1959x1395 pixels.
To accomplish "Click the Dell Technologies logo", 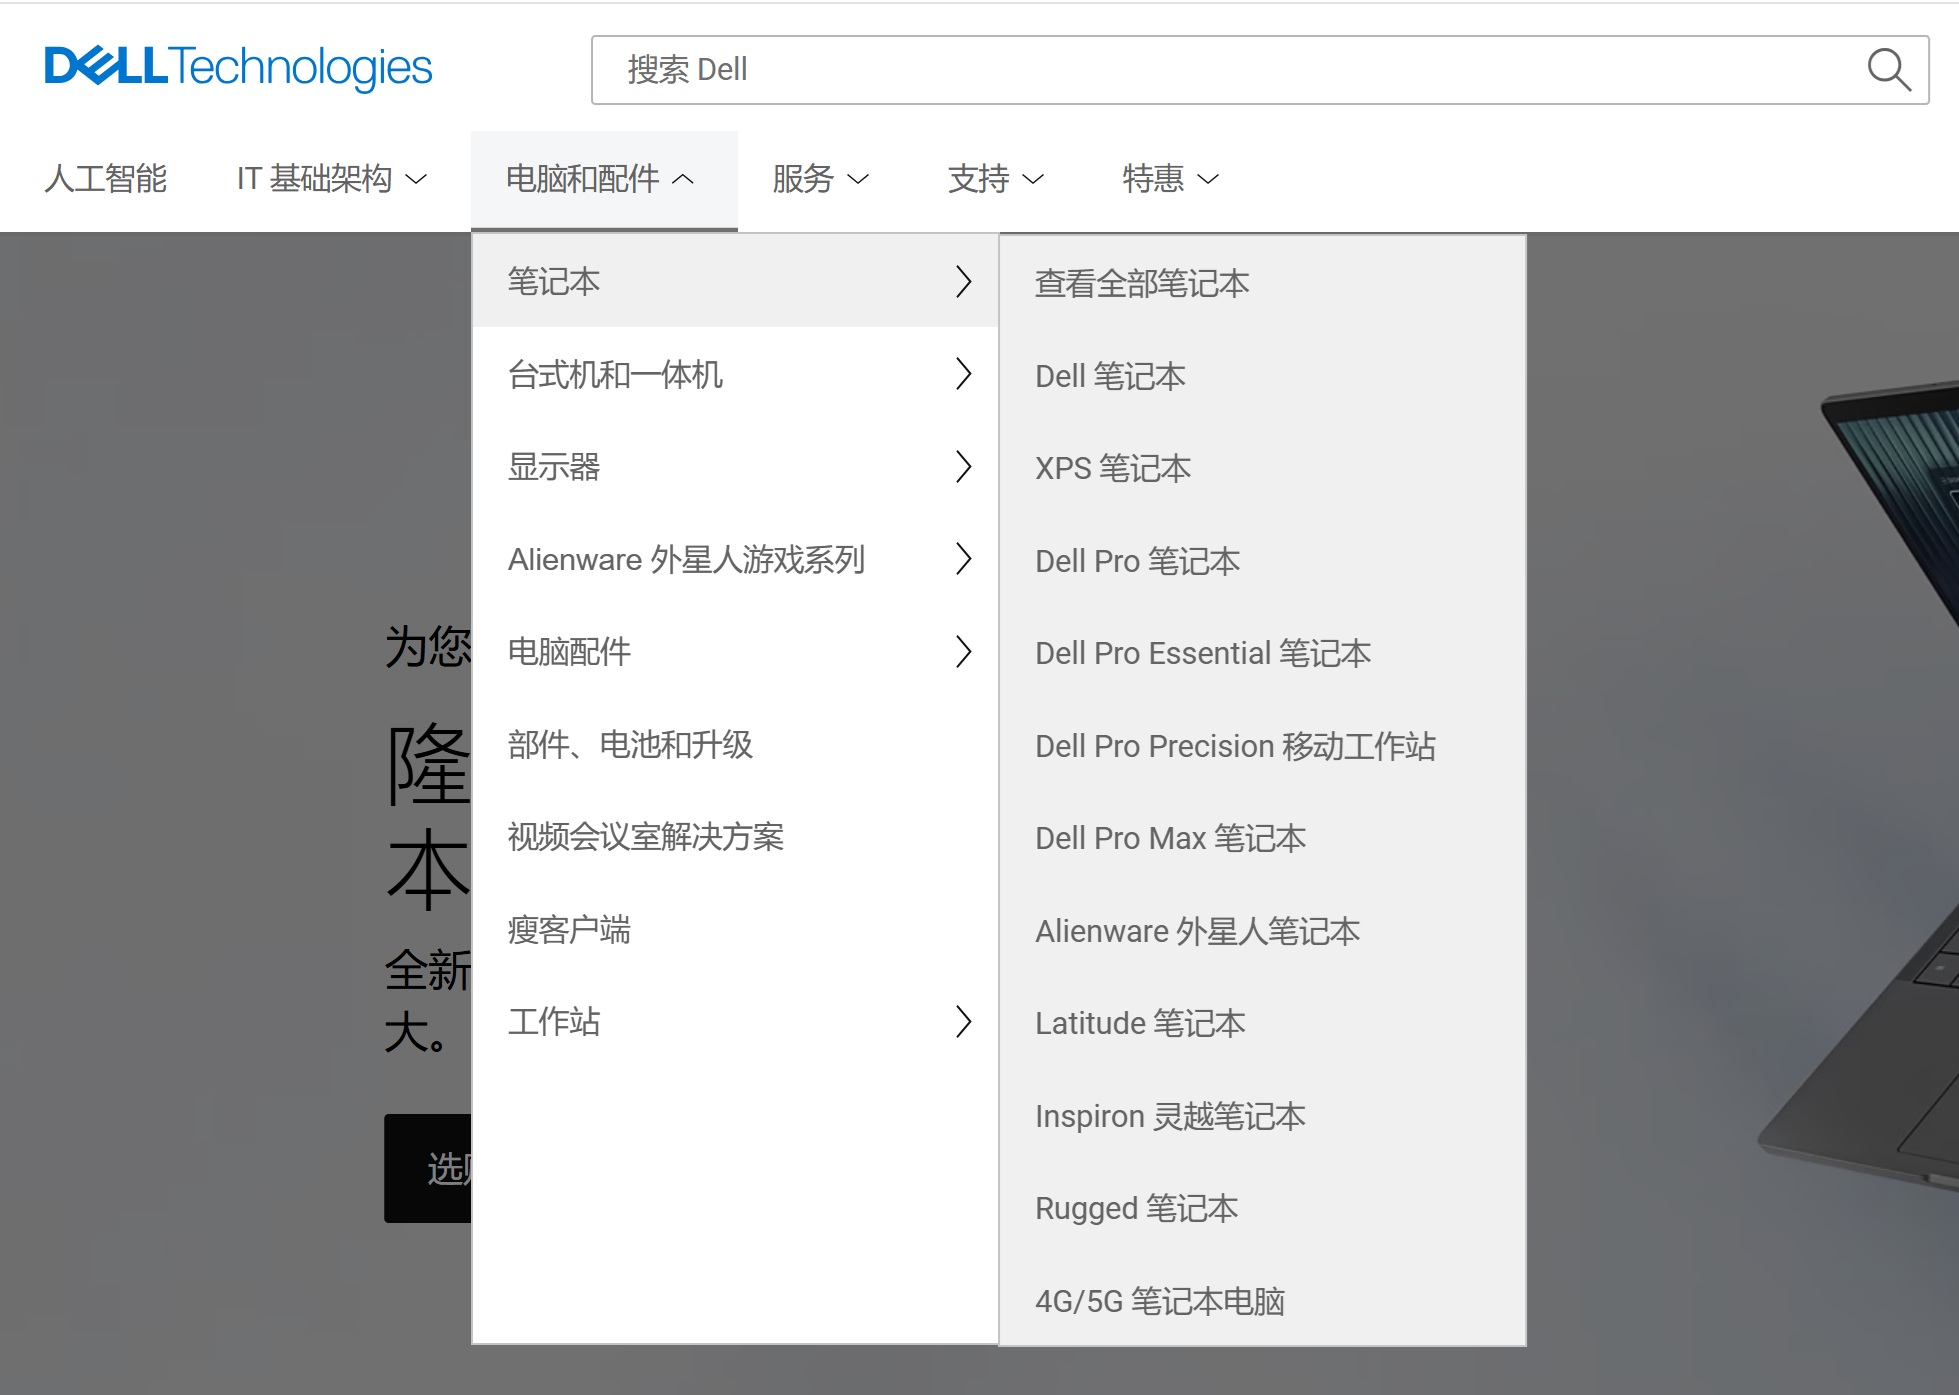I will [238, 68].
